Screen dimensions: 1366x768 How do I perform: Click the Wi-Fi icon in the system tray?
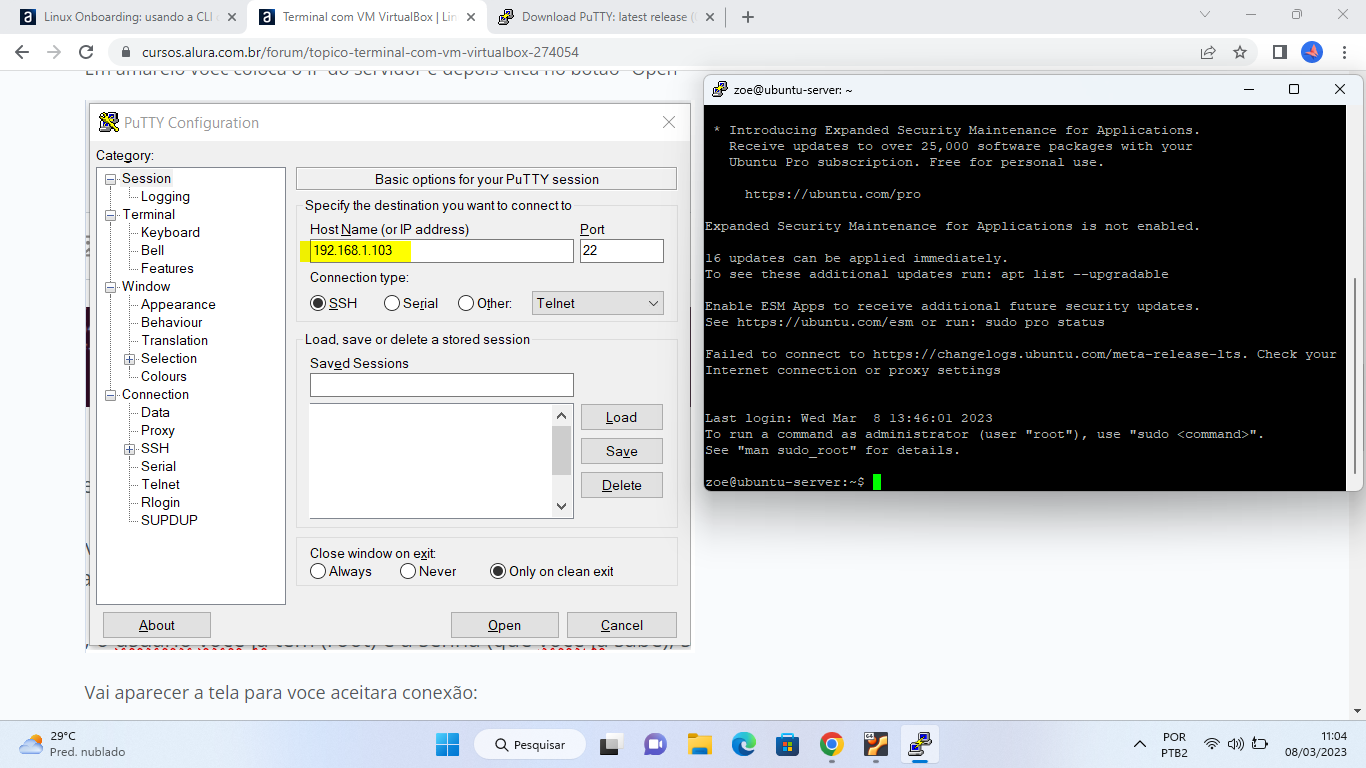click(1212, 745)
